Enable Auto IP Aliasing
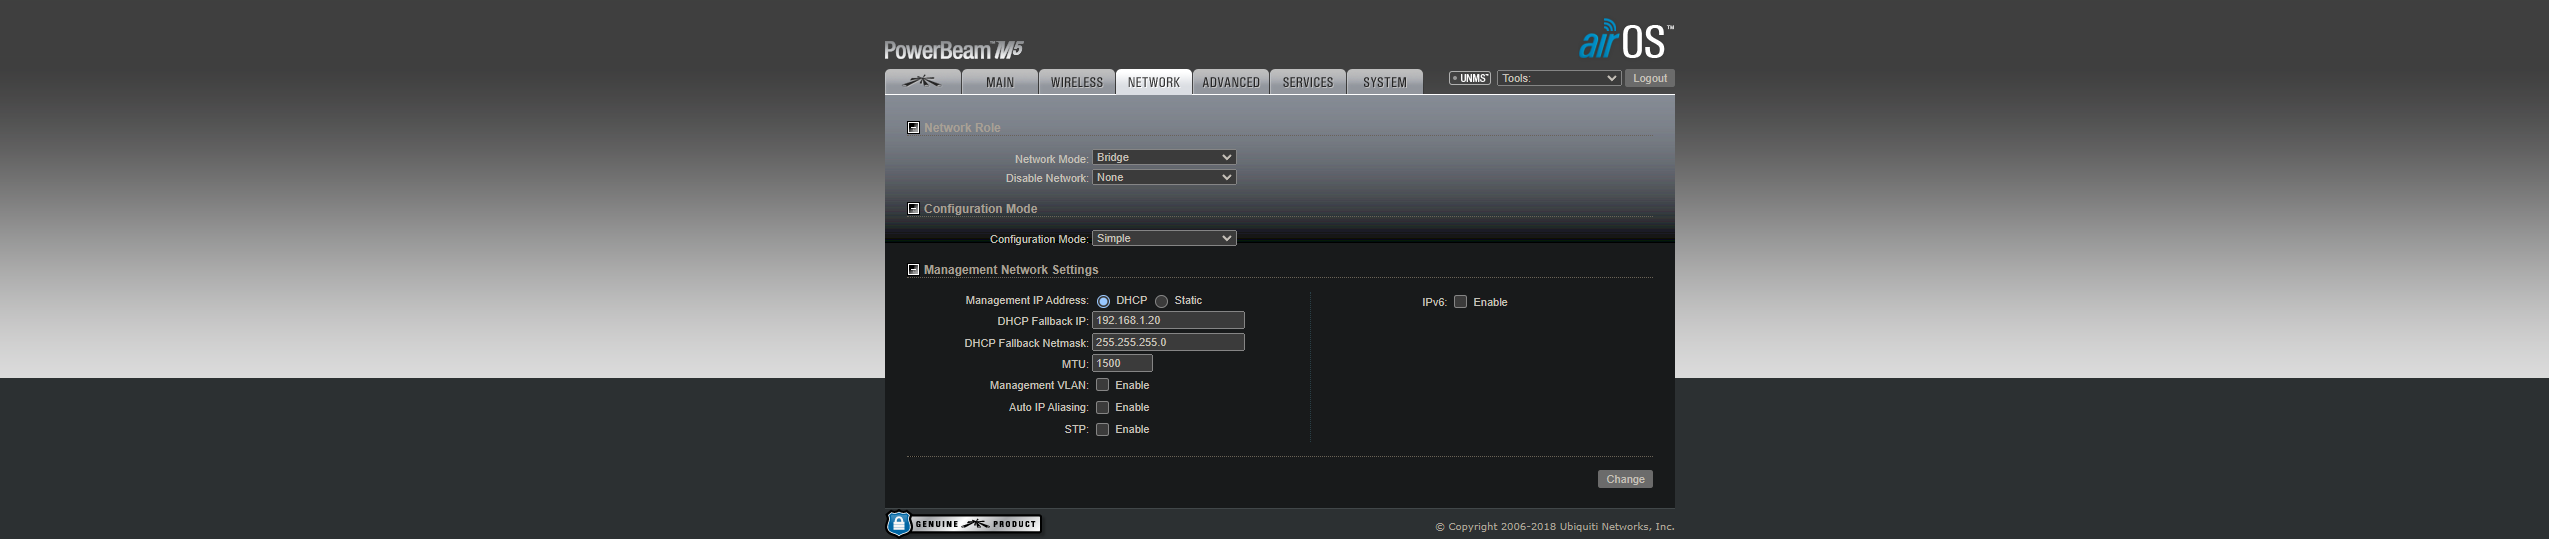The height and width of the screenshot is (539, 2549). [1102, 407]
